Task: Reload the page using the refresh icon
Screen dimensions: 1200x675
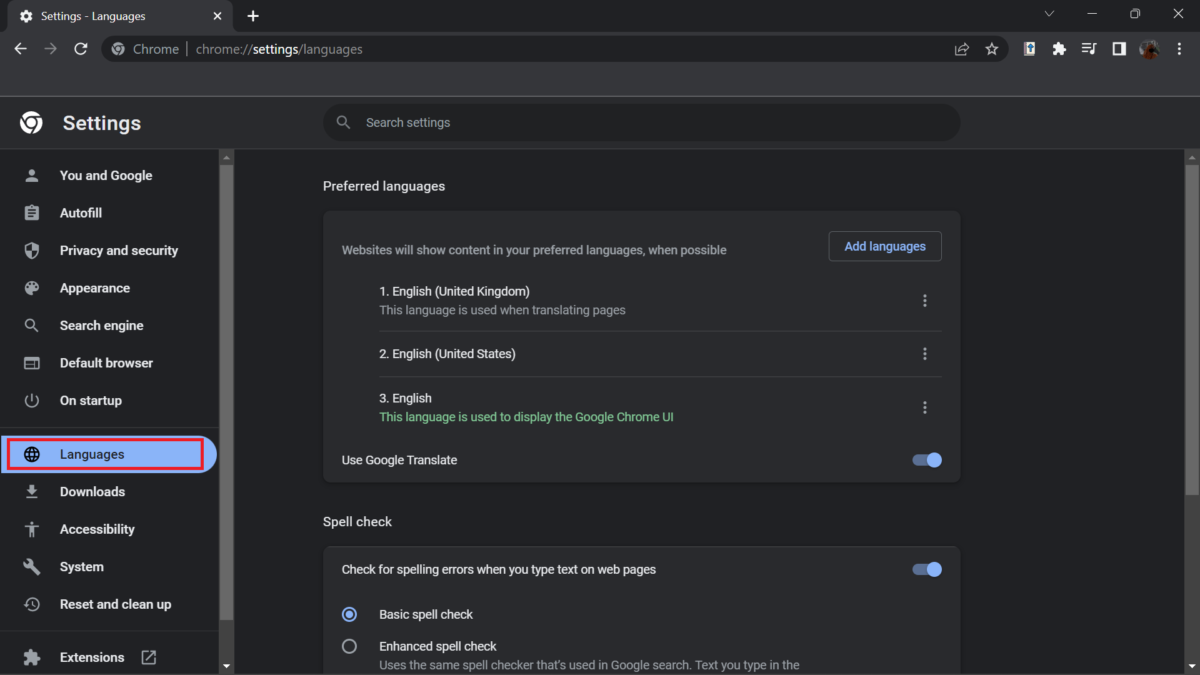Action: click(x=81, y=49)
